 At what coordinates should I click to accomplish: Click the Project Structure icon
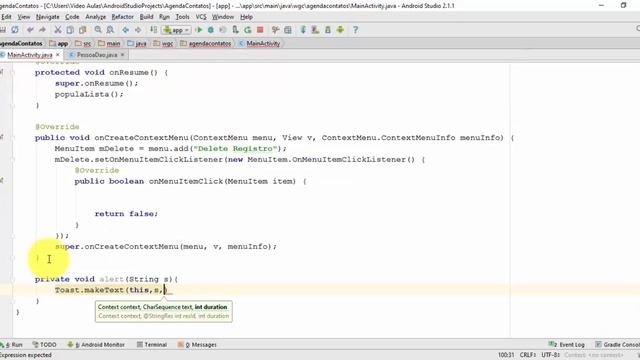pyautogui.click(x=288, y=30)
